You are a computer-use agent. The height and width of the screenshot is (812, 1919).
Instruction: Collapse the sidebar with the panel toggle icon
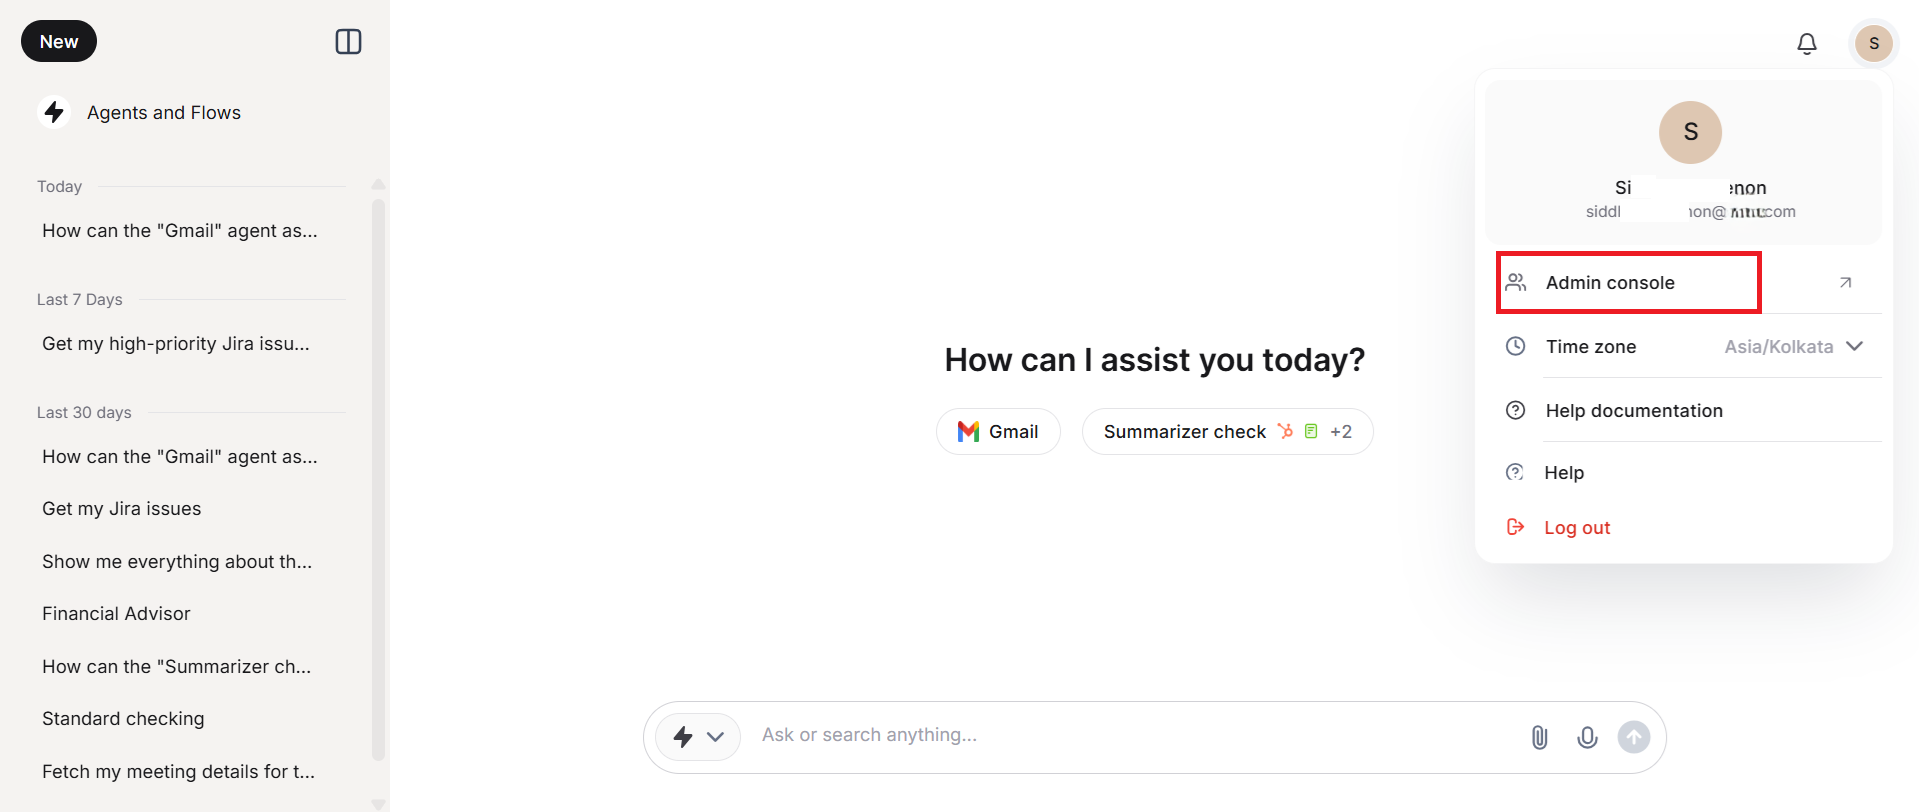pos(348,42)
